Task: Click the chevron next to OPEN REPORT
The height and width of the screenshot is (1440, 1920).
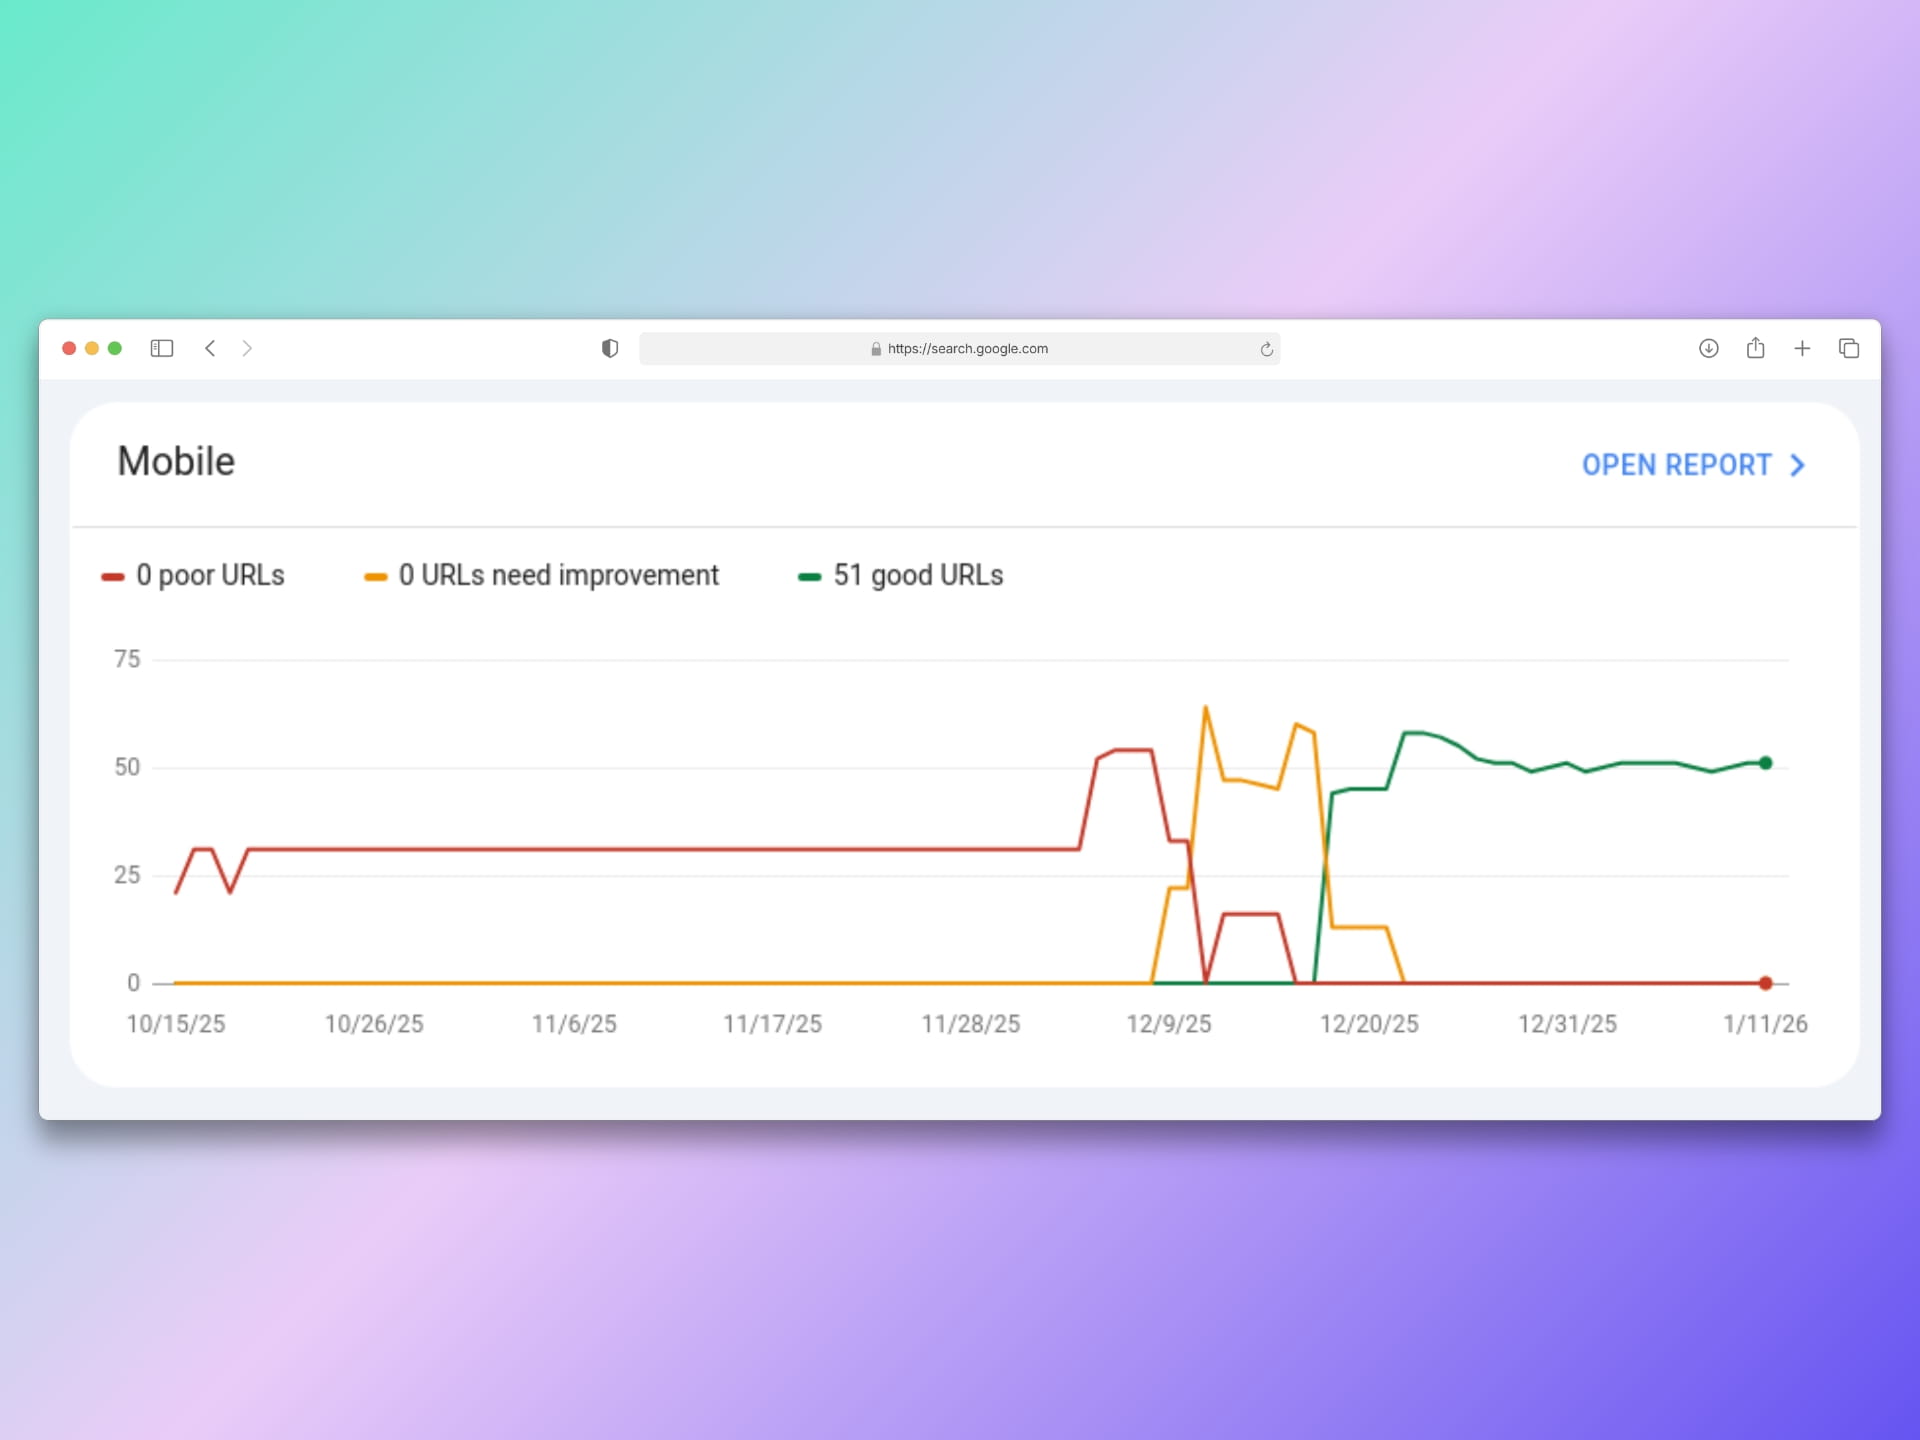Action: (x=1797, y=465)
